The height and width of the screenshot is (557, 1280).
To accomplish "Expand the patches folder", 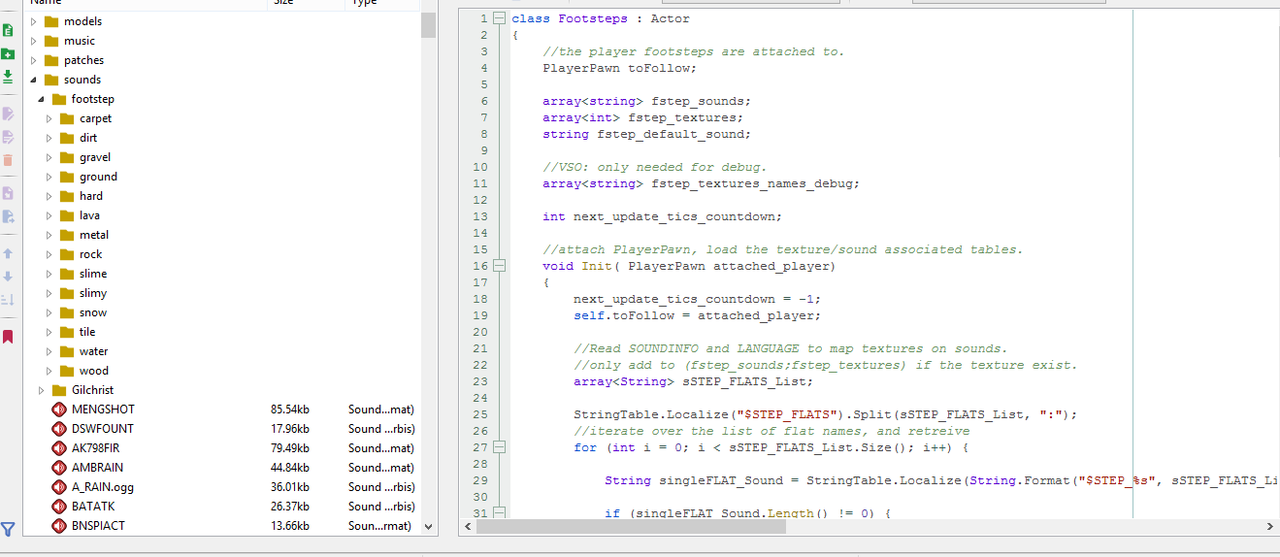I will click(x=33, y=60).
